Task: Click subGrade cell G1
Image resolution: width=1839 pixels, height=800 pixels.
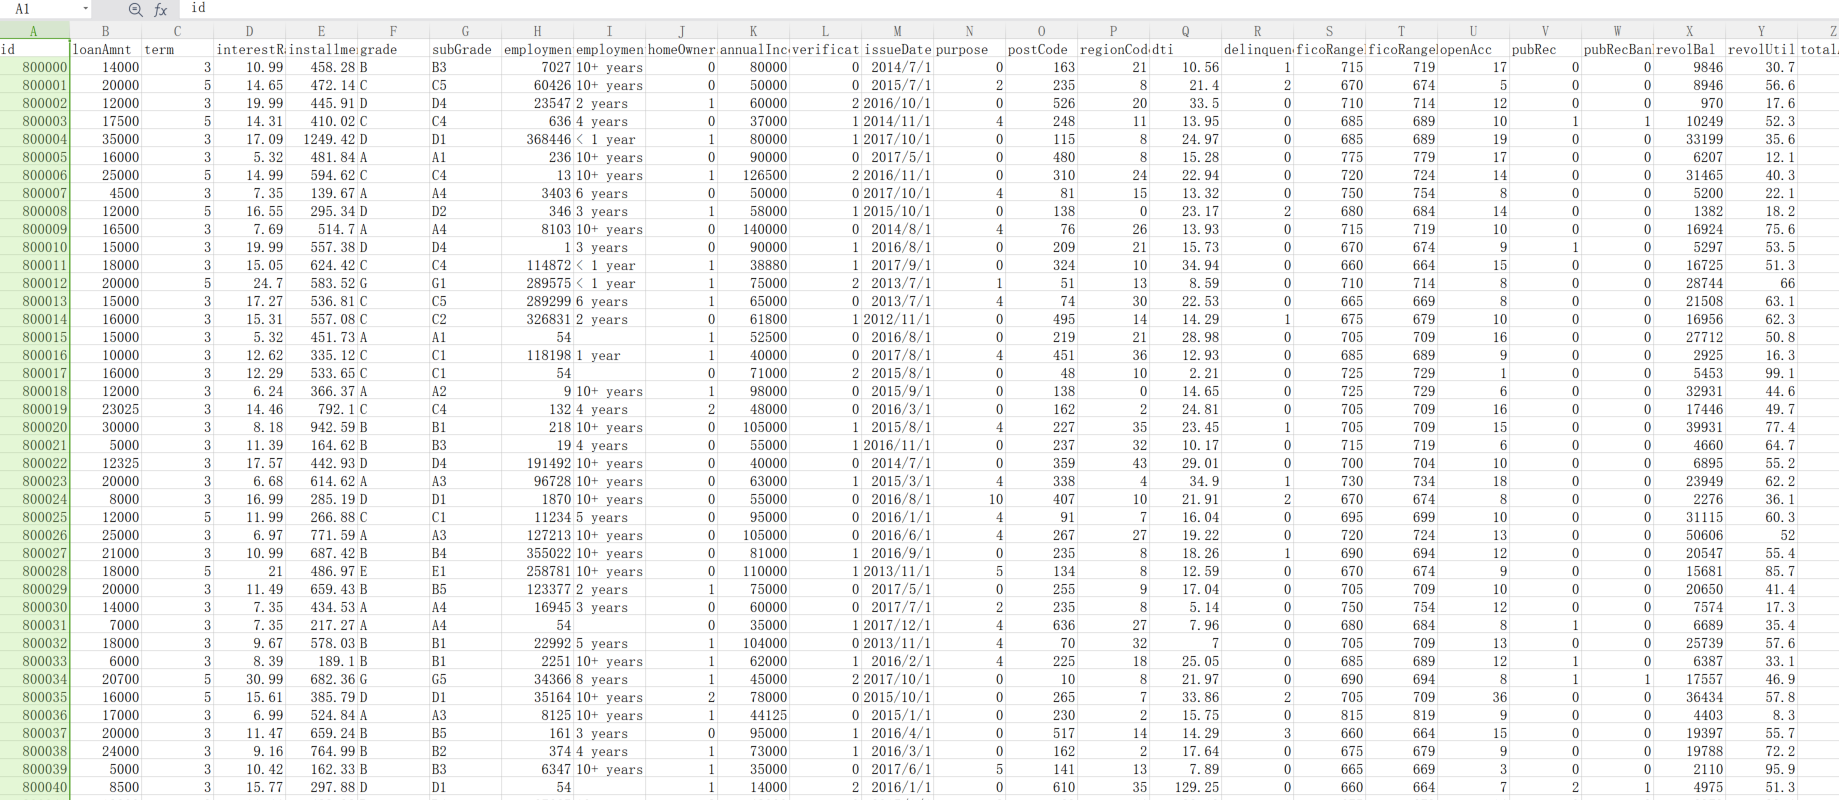Action: (465, 283)
